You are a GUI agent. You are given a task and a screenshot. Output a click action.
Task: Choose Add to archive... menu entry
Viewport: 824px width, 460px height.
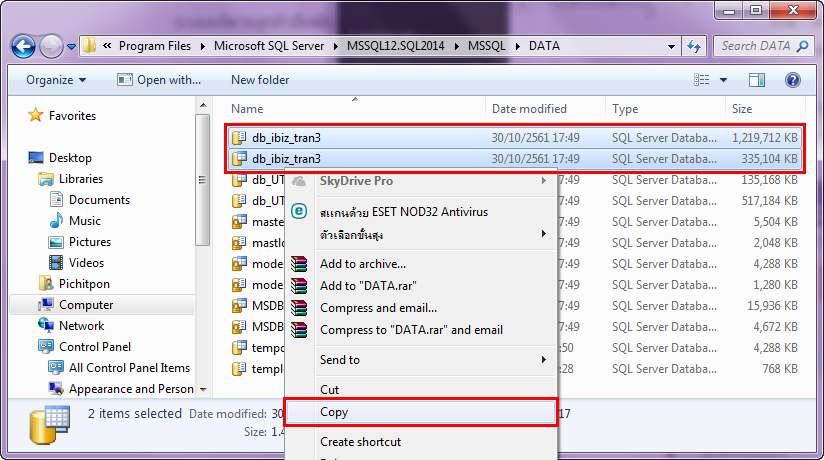pyautogui.click(x=420, y=264)
